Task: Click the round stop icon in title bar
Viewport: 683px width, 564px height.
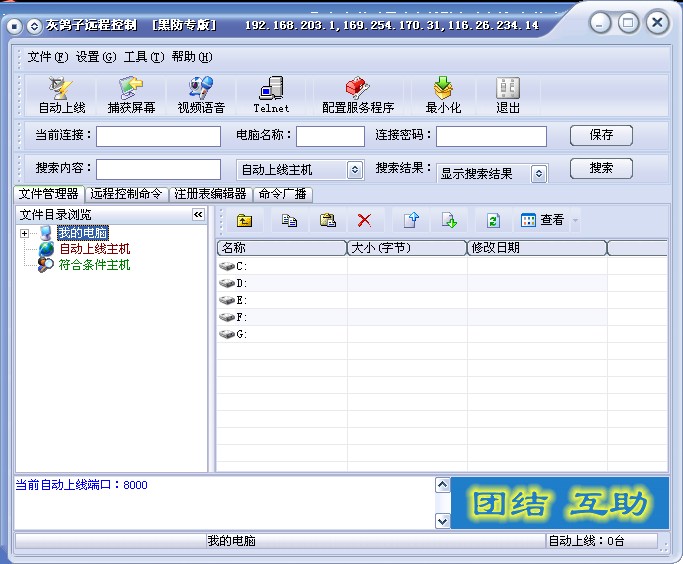Action: pos(14,27)
